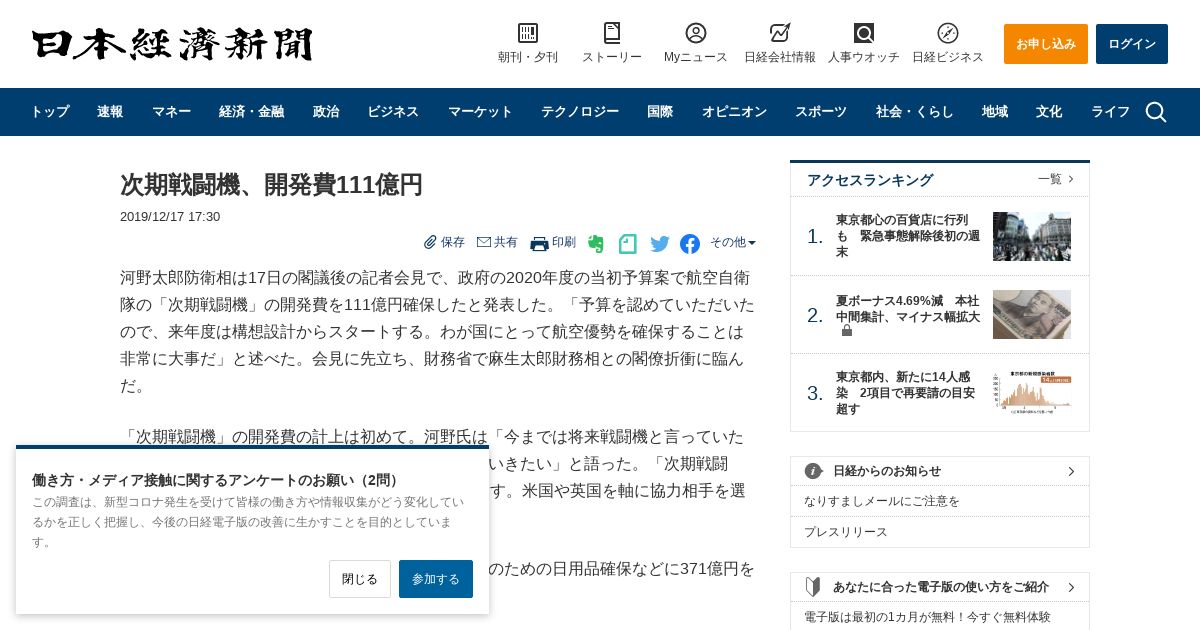1200x630 pixels.
Task: Open マーケット navigation tab
Action: [480, 112]
